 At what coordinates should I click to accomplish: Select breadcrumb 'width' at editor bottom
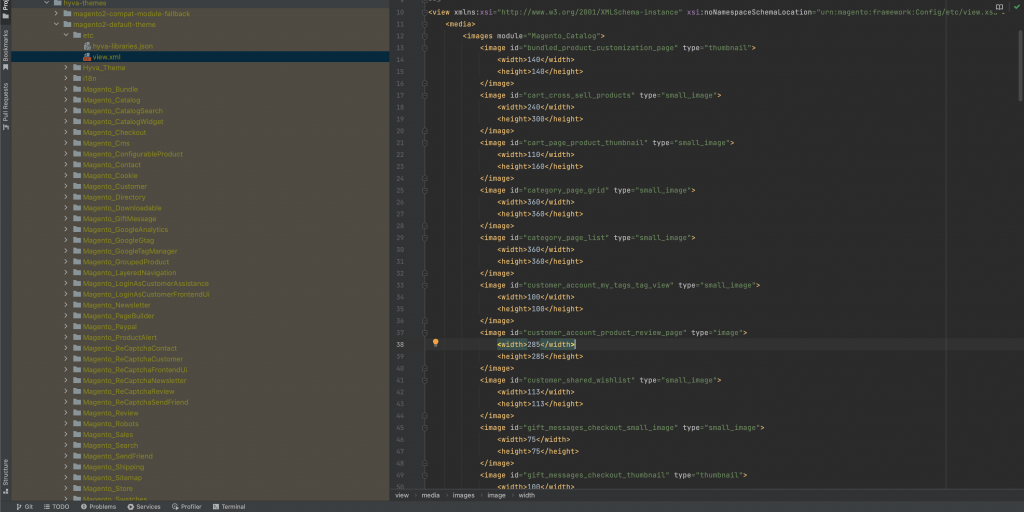pos(526,496)
